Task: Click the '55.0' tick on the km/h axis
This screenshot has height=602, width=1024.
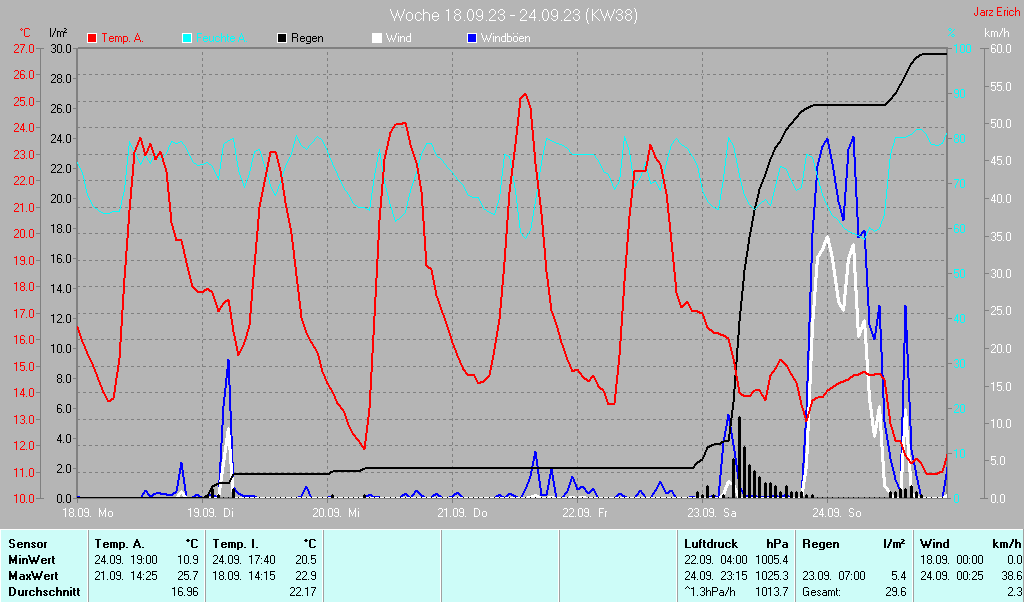Action: 999,86
